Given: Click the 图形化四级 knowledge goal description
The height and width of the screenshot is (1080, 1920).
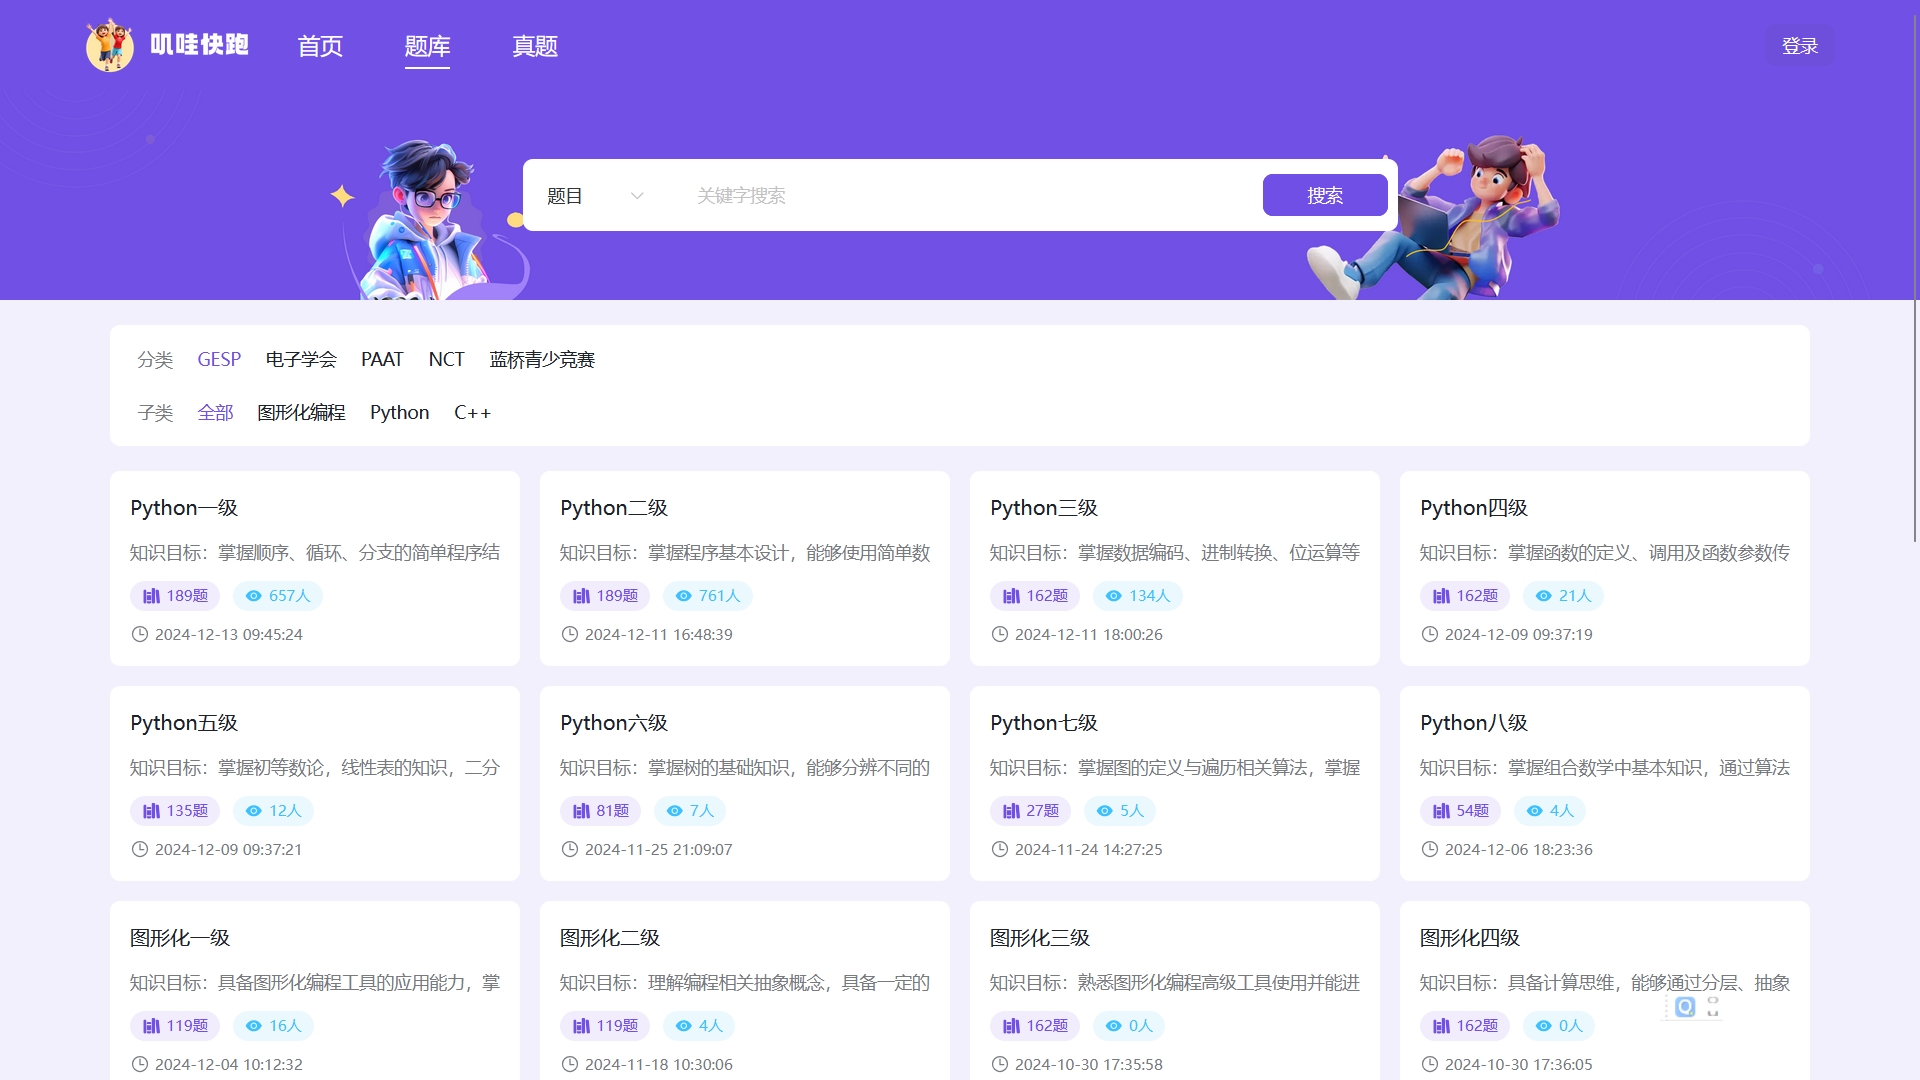Looking at the screenshot, I should pos(1605,983).
